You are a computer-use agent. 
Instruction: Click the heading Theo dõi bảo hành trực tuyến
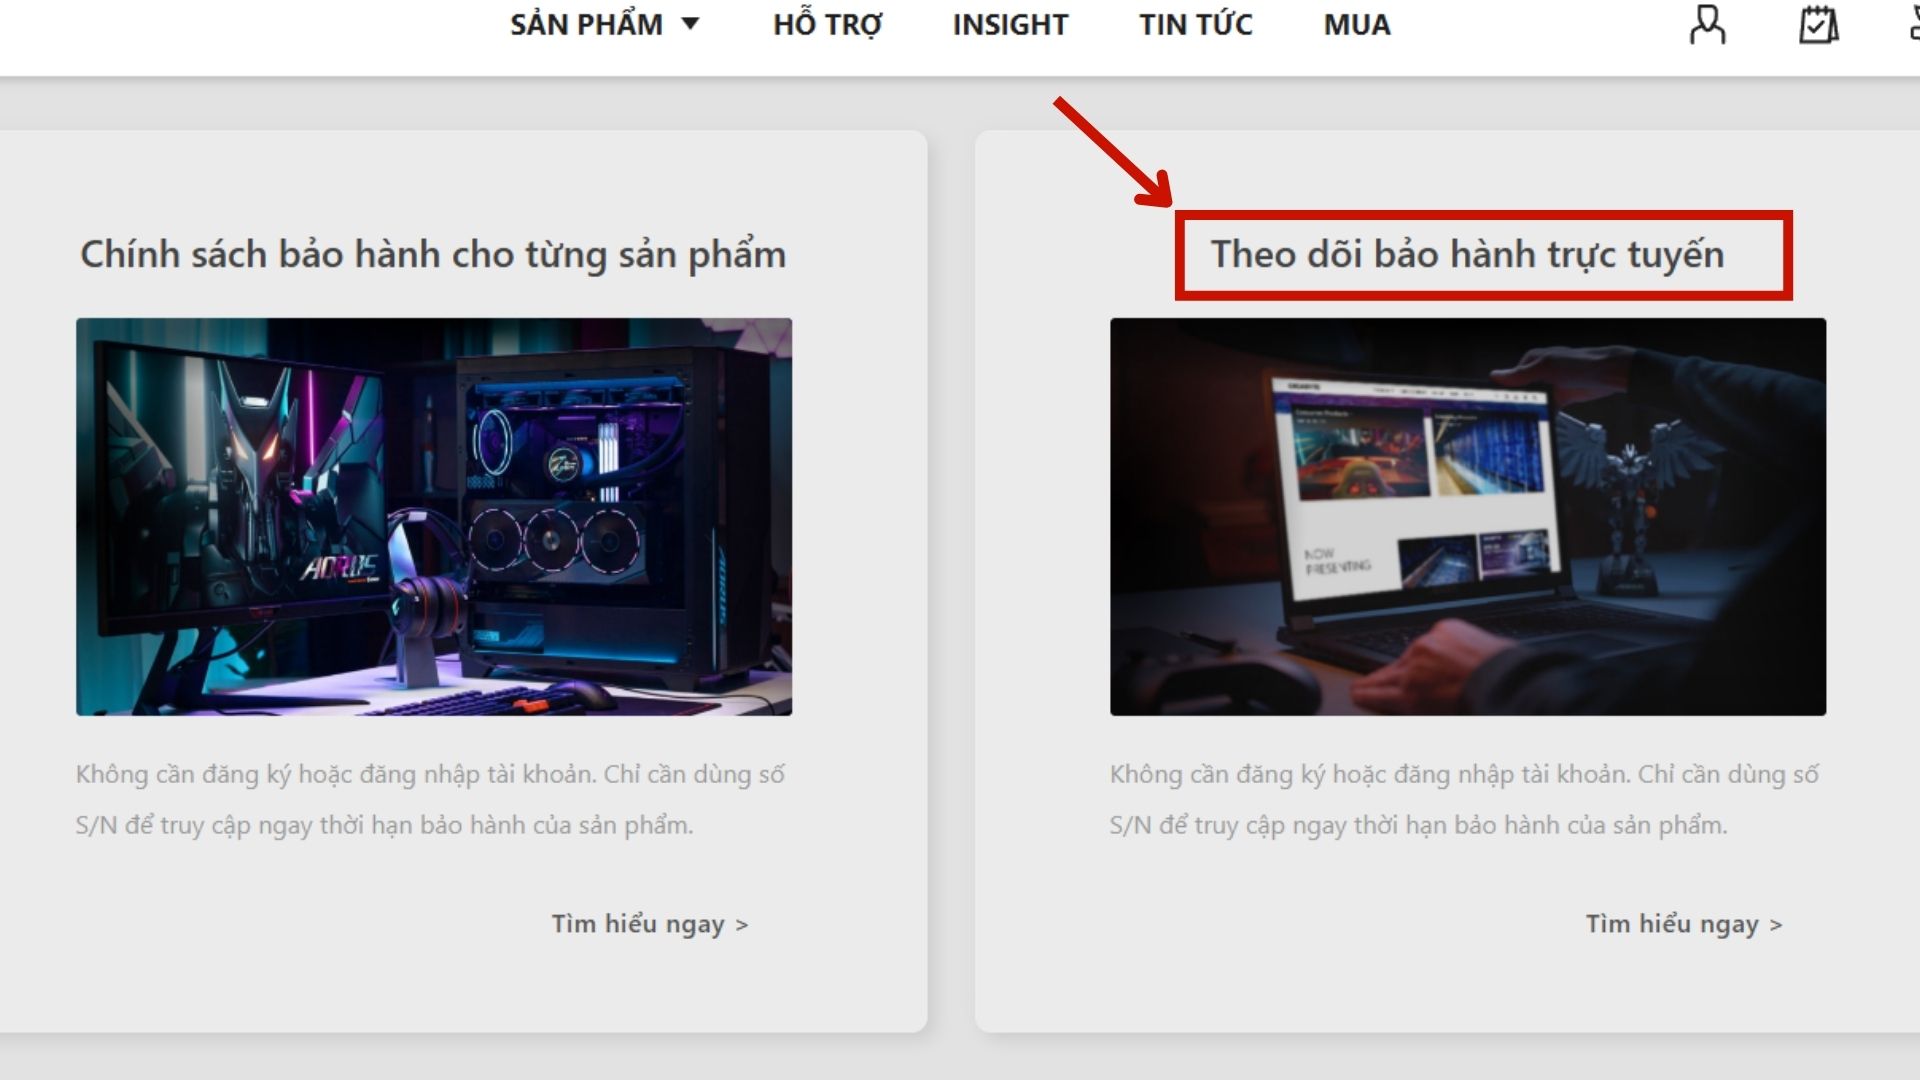[x=1467, y=254]
